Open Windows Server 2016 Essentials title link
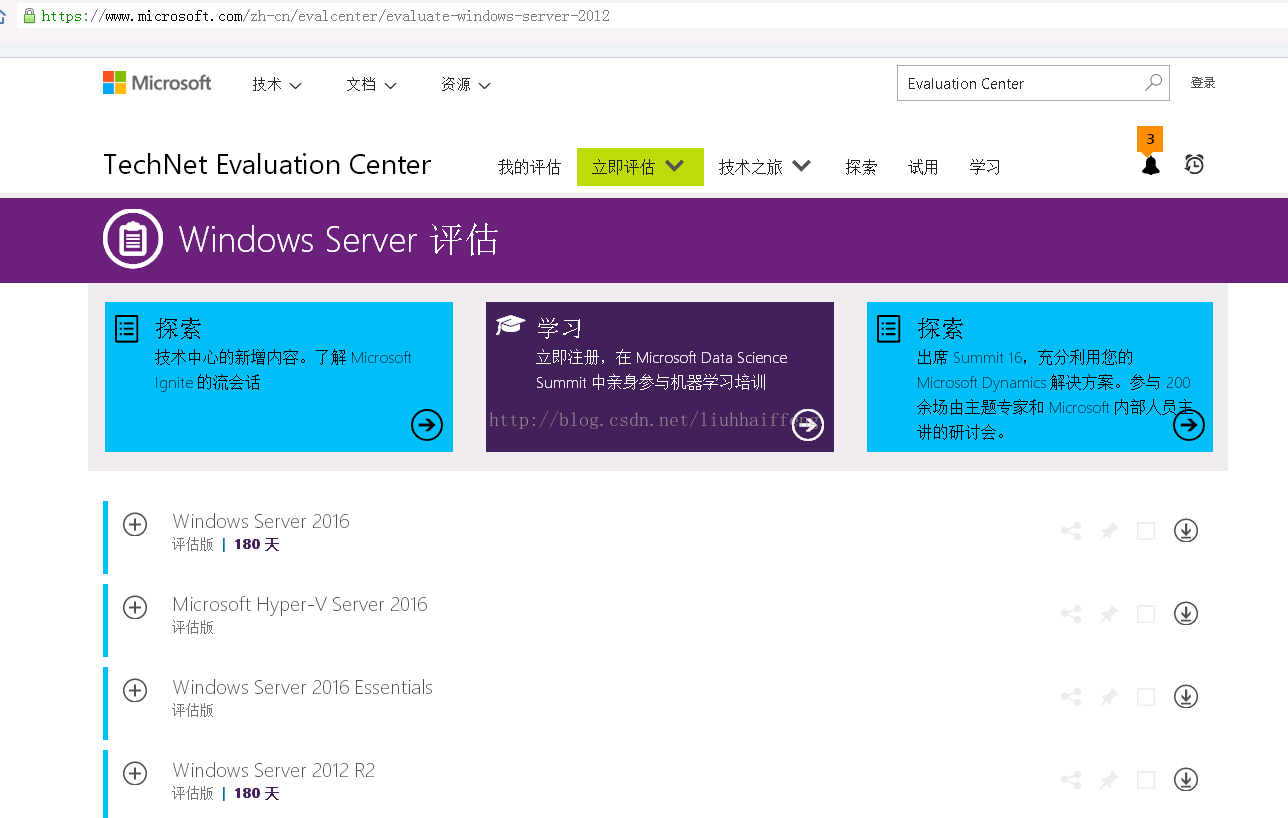1288x818 pixels. [x=302, y=687]
